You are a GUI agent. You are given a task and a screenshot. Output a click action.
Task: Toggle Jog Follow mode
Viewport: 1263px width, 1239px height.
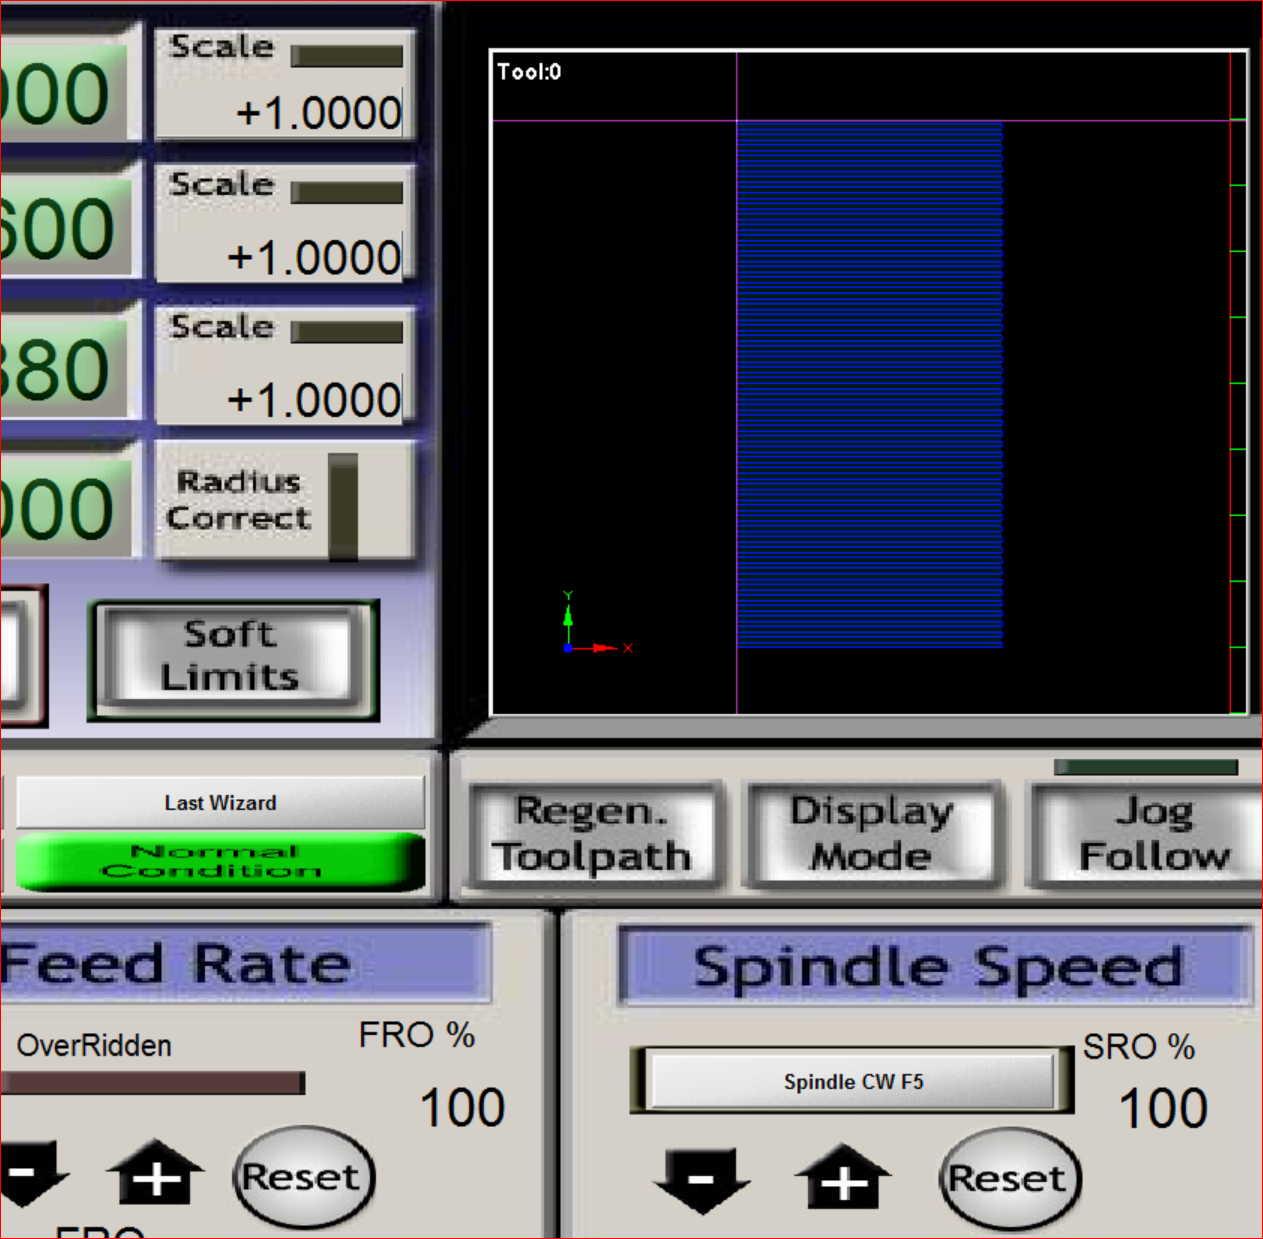(x=1152, y=835)
